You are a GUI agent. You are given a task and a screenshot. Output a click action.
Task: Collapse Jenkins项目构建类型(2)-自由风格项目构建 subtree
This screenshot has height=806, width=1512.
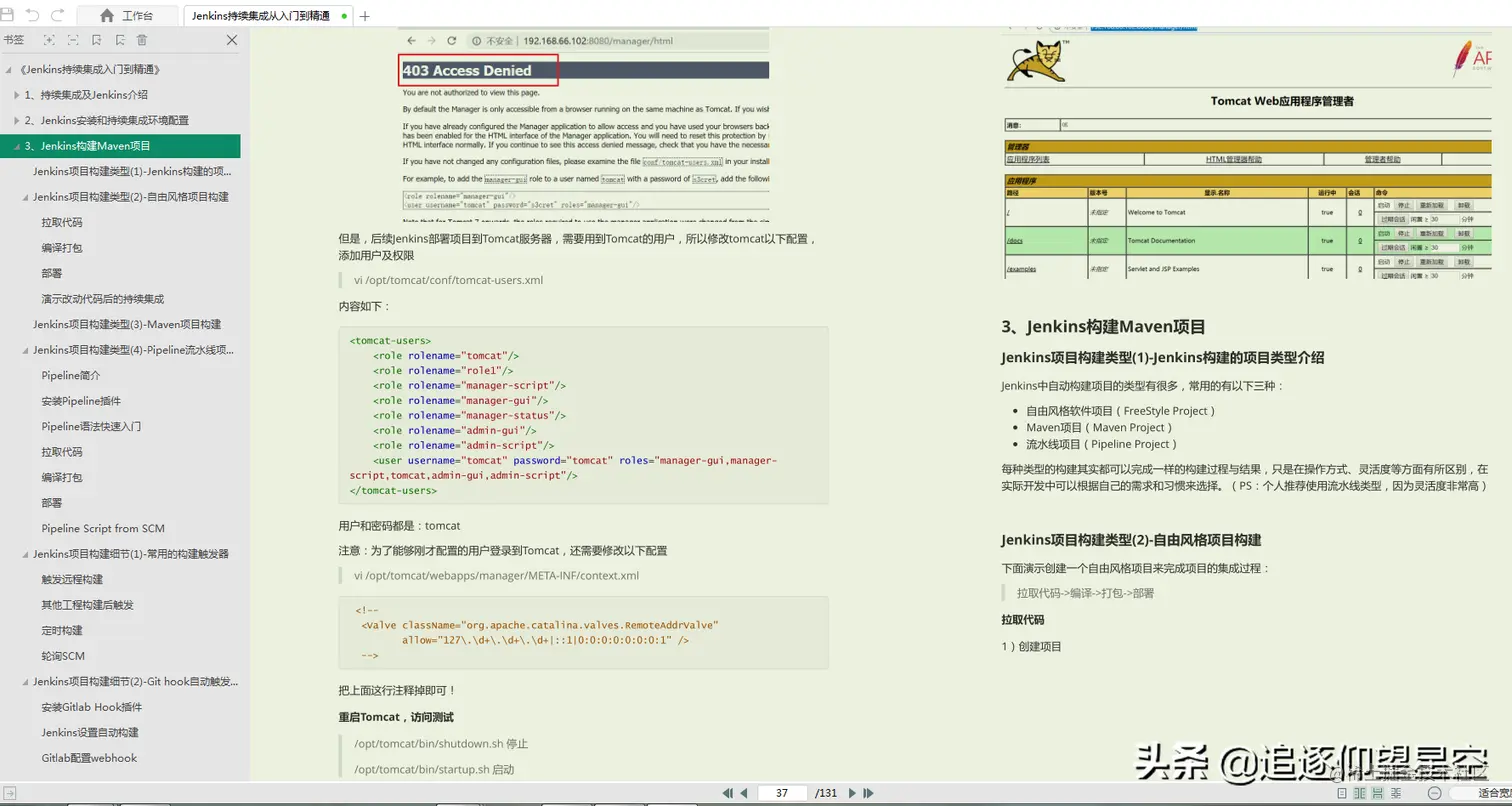pos(24,197)
